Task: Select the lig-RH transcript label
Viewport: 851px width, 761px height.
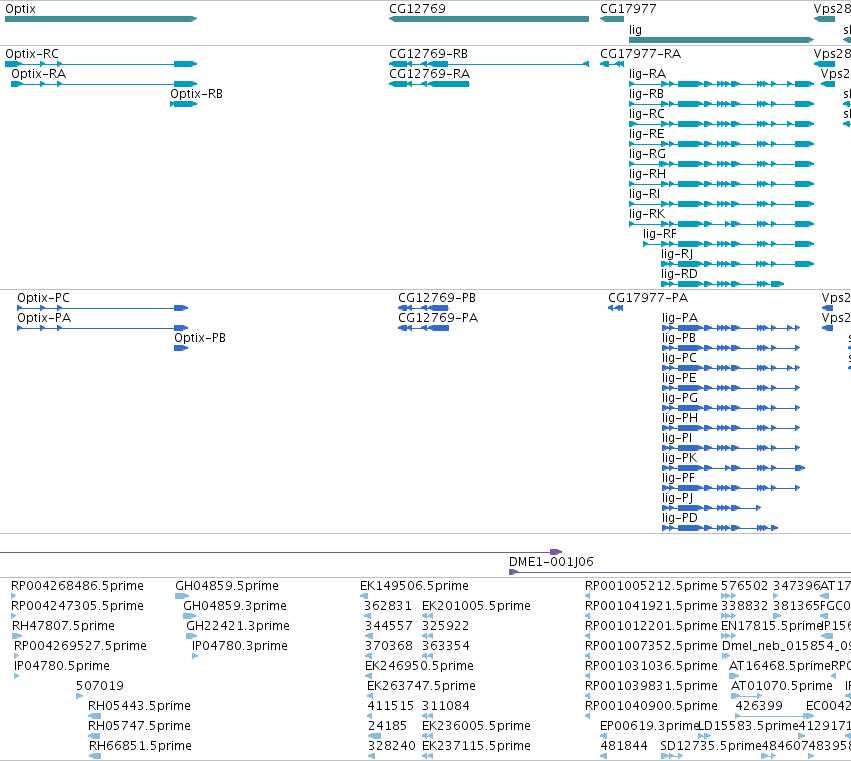Action: point(647,174)
